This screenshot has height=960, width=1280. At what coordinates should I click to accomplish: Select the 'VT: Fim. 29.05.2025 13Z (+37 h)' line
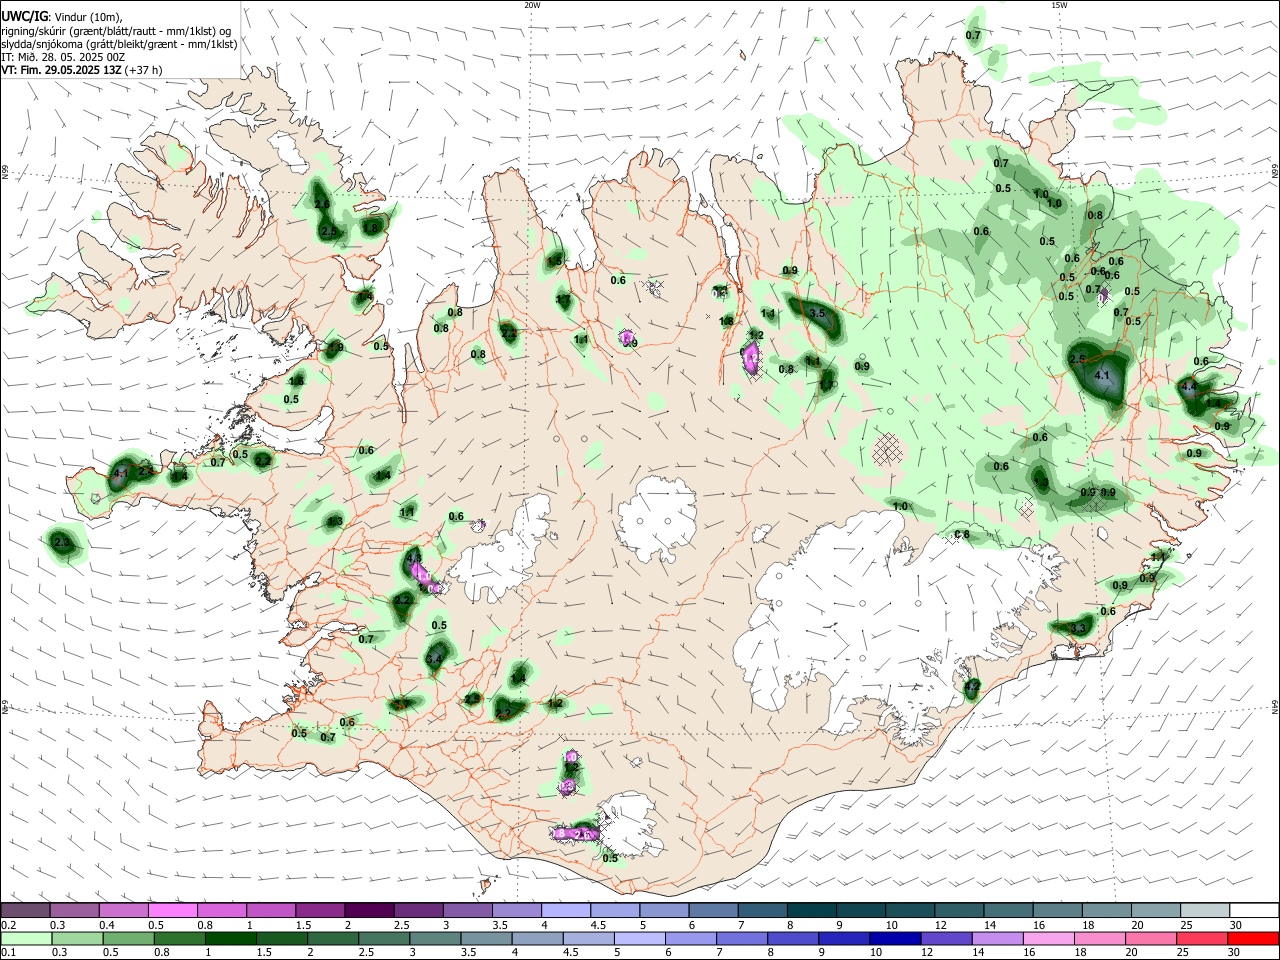(x=81, y=70)
